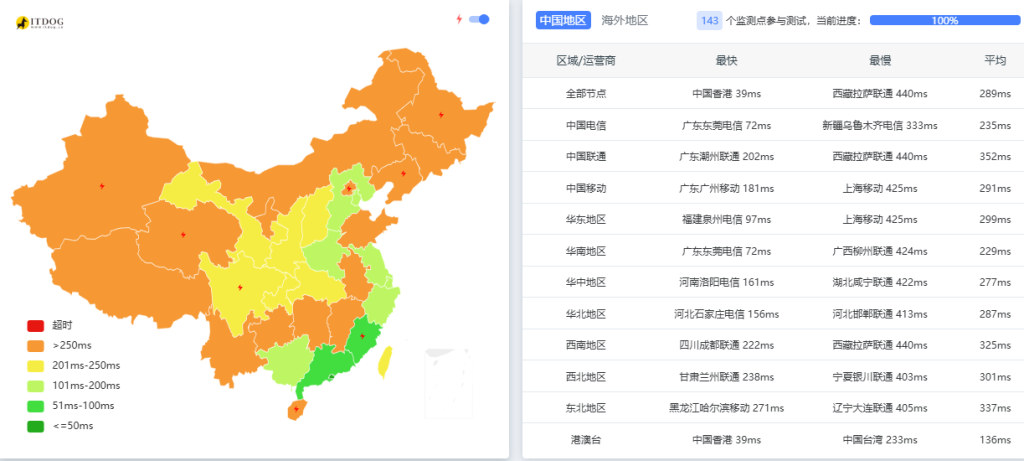Click the lightning marker on Hainan island
The image size is (1024, 461).
[296, 409]
